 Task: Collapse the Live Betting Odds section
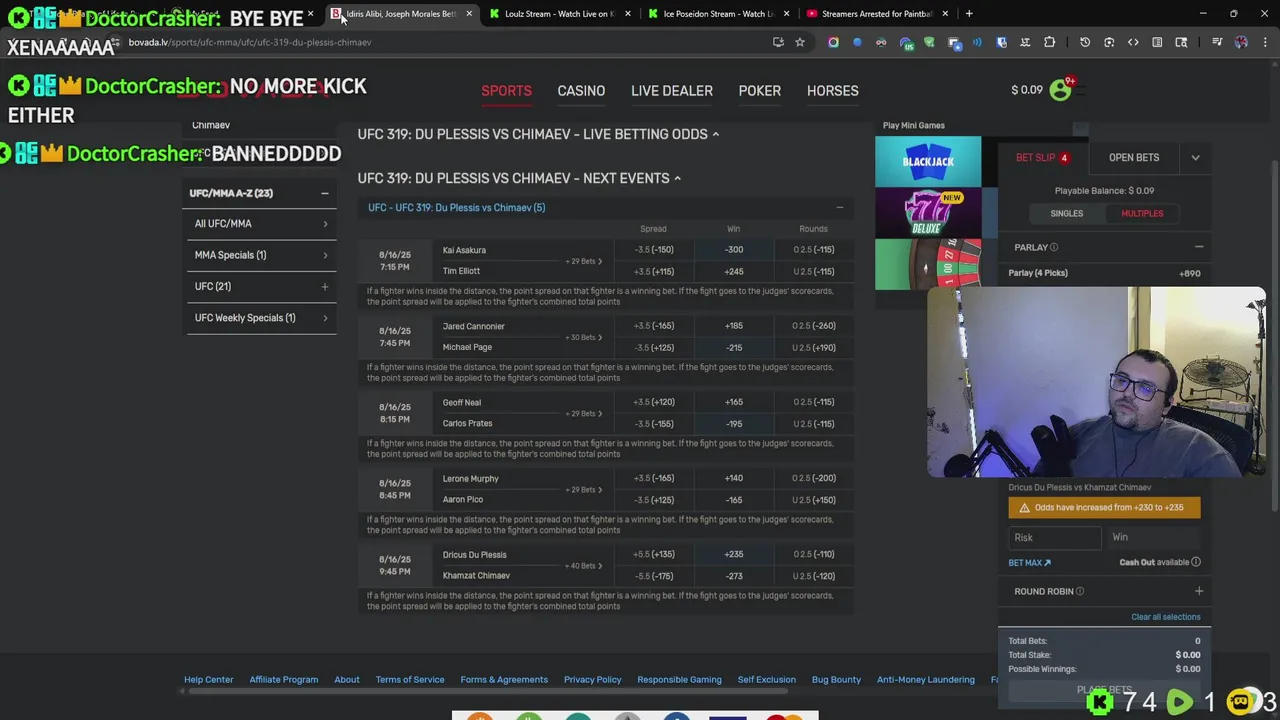pos(715,134)
